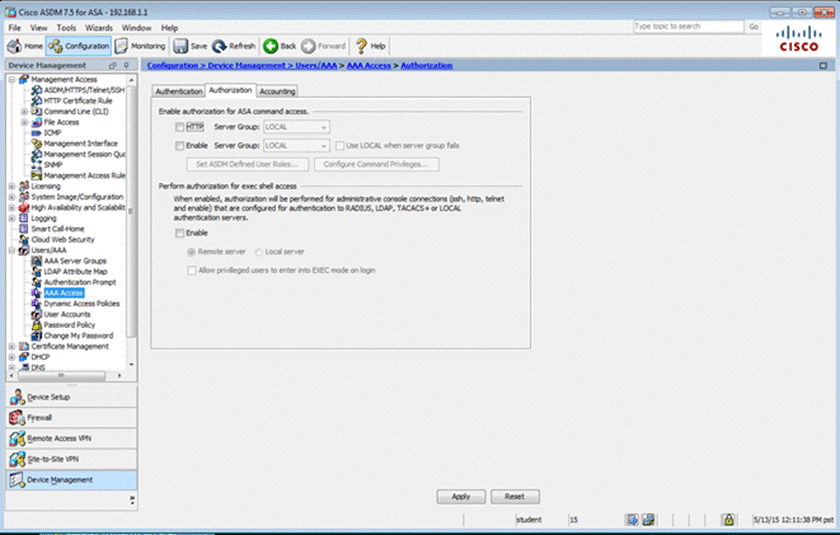Viewport: 840px width, 535px height.
Task: Open HTTP Server Group dropdown
Action: pos(296,127)
